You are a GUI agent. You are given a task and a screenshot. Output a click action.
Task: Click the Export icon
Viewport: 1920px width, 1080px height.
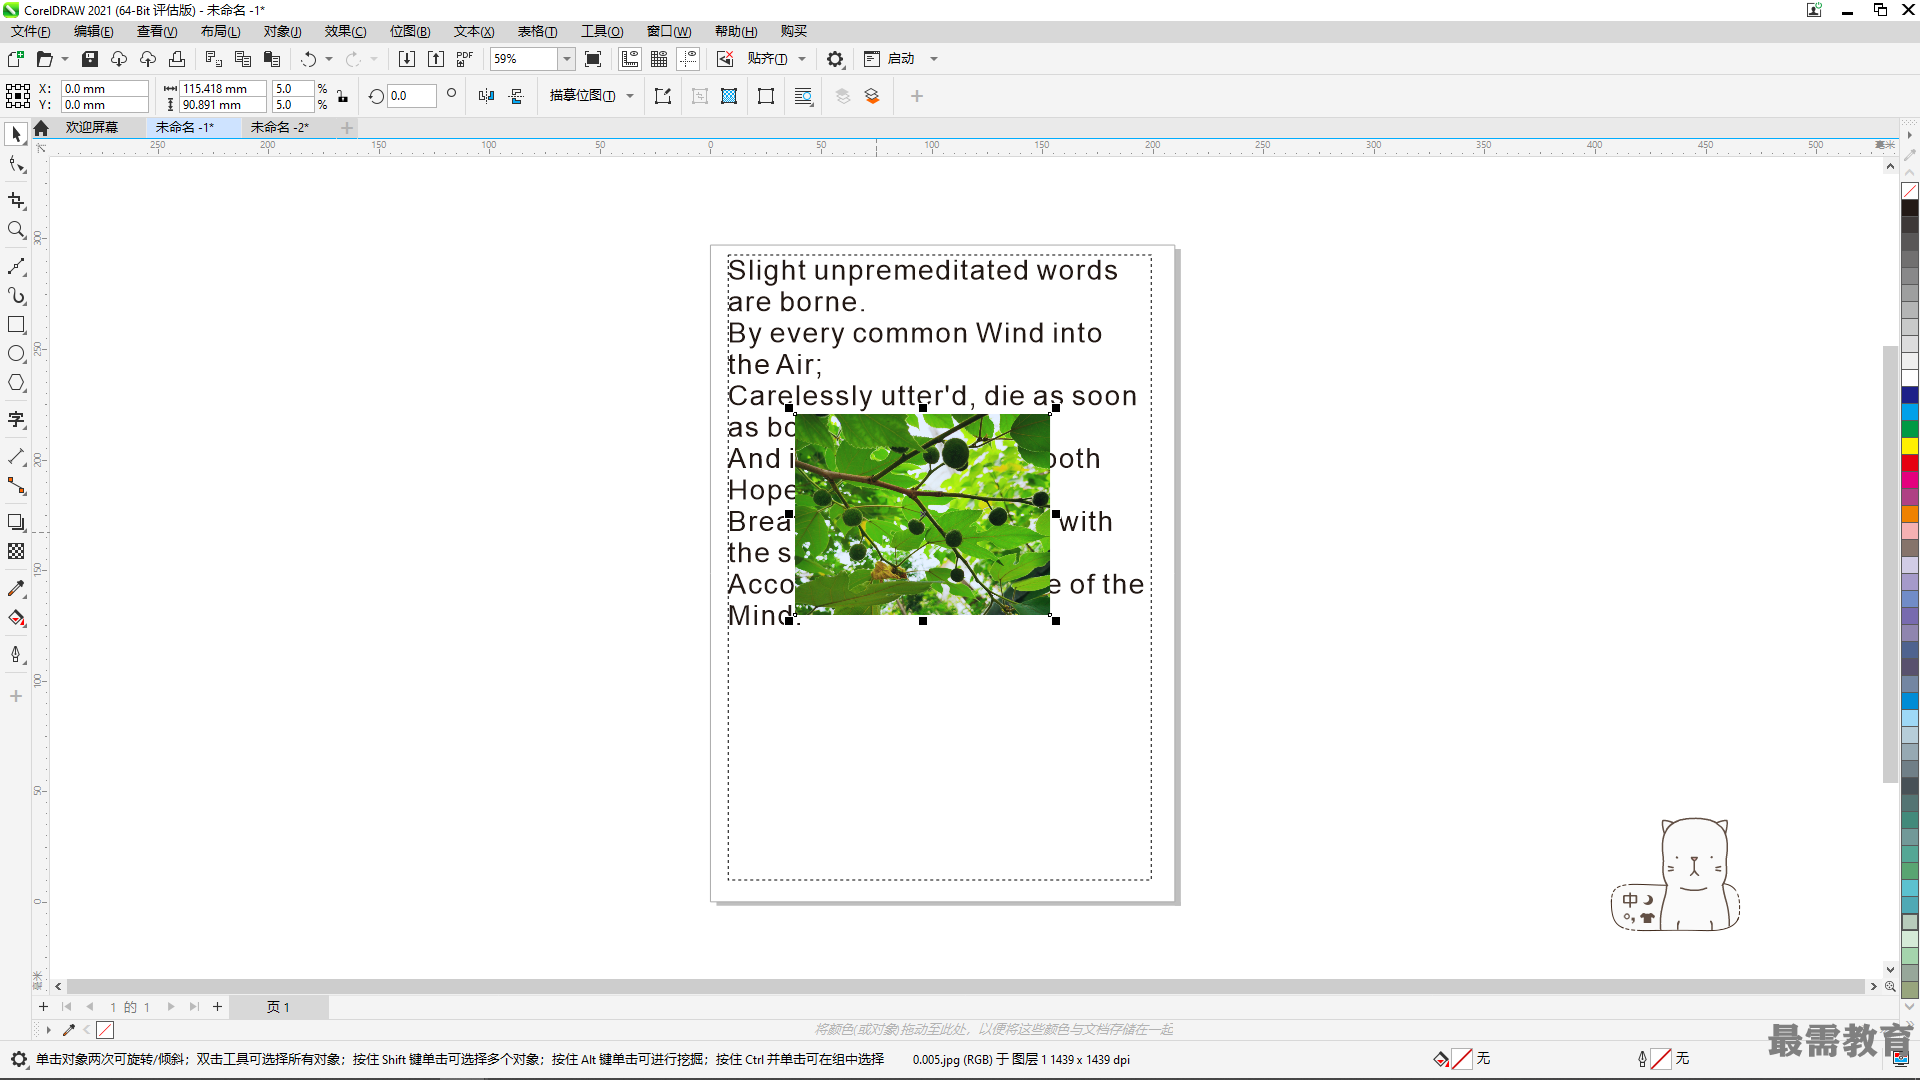pos(436,59)
